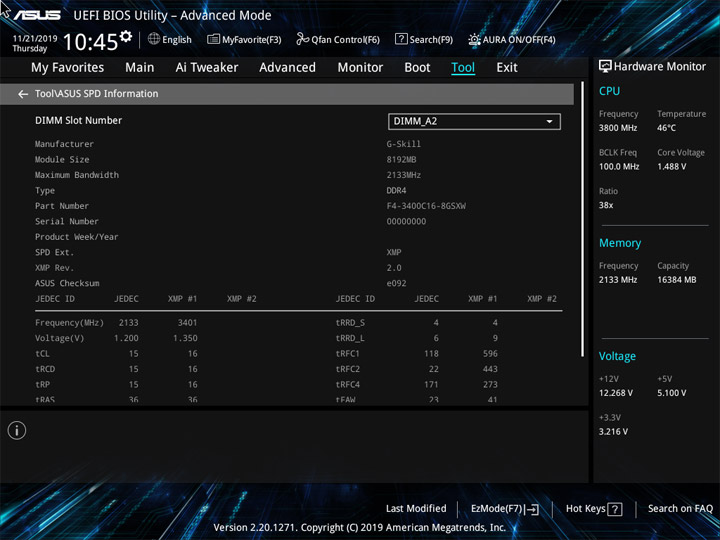The image size is (720, 540).
Task: Select the Tool tab
Action: pyautogui.click(x=463, y=68)
